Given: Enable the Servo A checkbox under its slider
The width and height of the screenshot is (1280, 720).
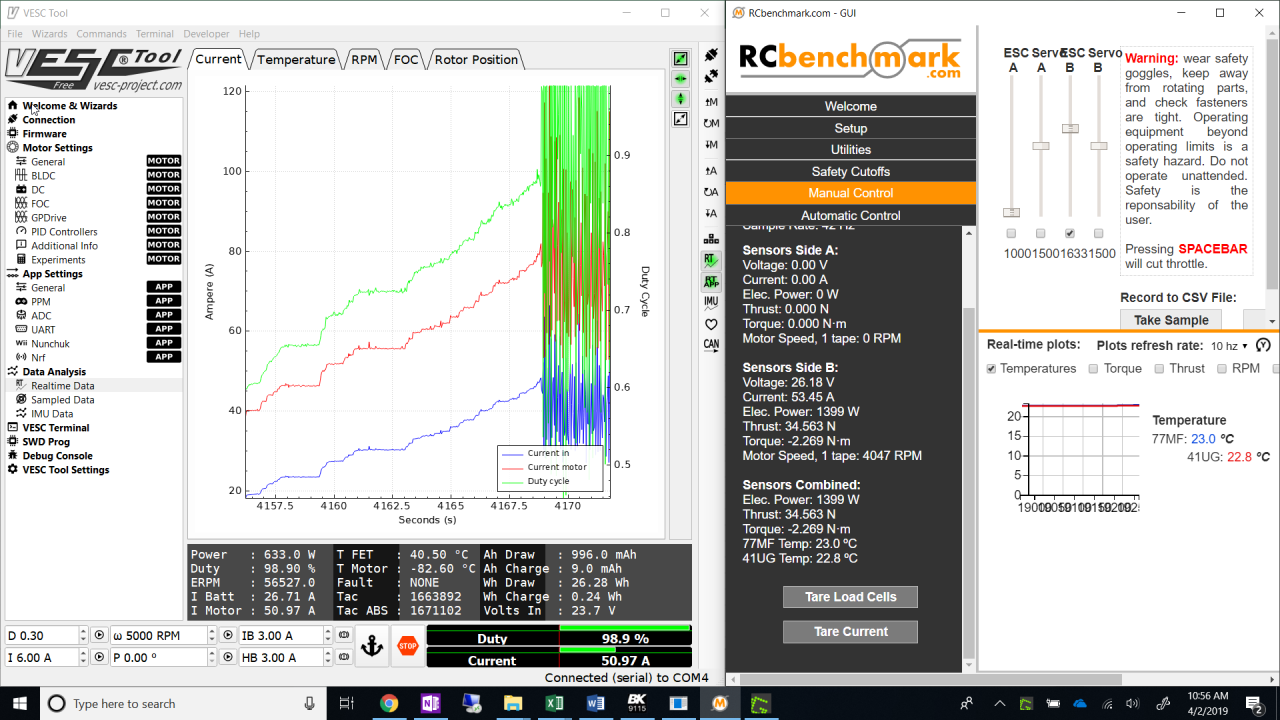Looking at the screenshot, I should tap(1040, 234).
